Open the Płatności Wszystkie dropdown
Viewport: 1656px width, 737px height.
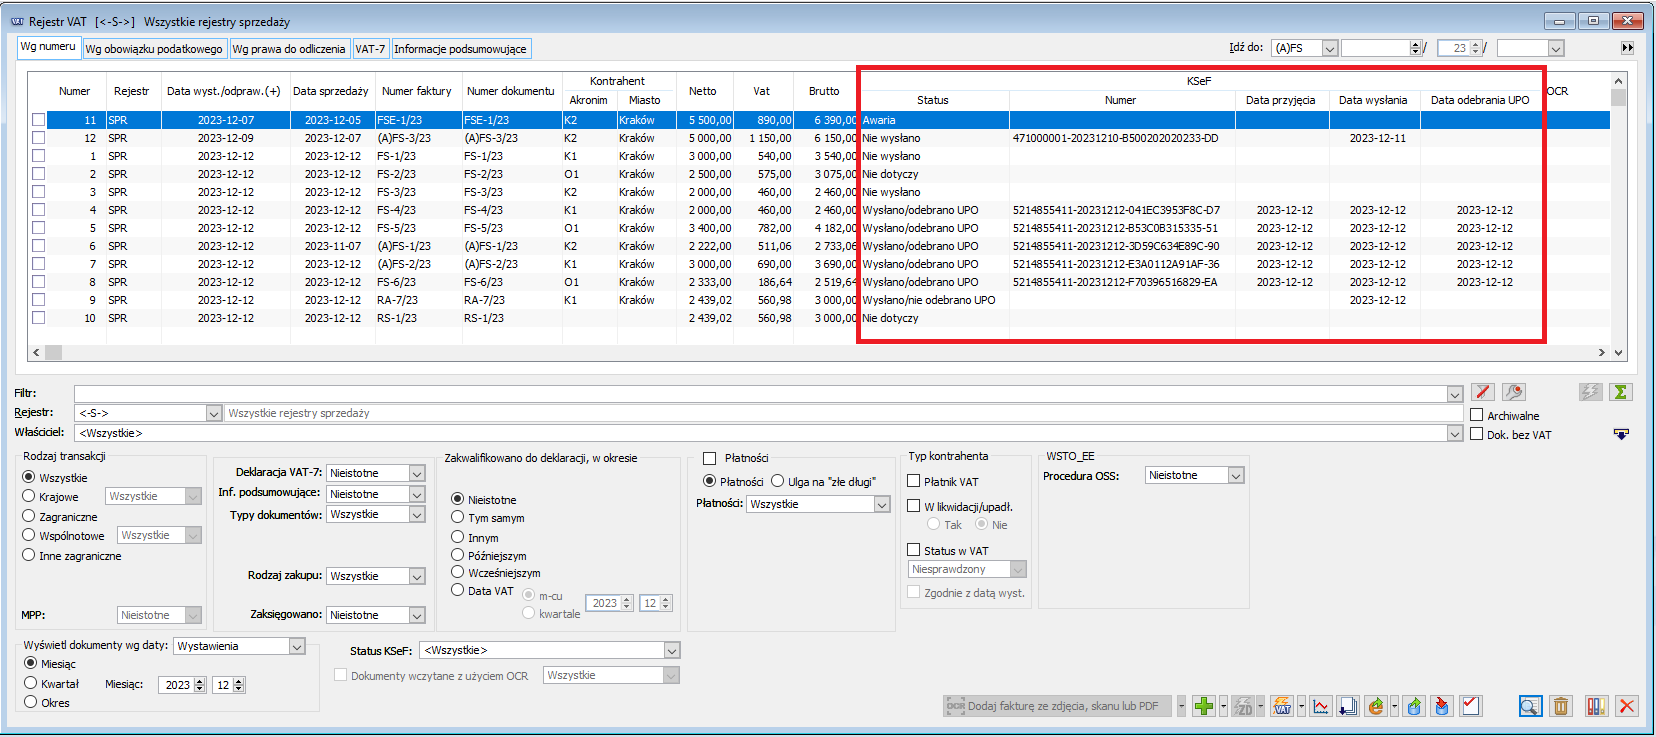[882, 504]
